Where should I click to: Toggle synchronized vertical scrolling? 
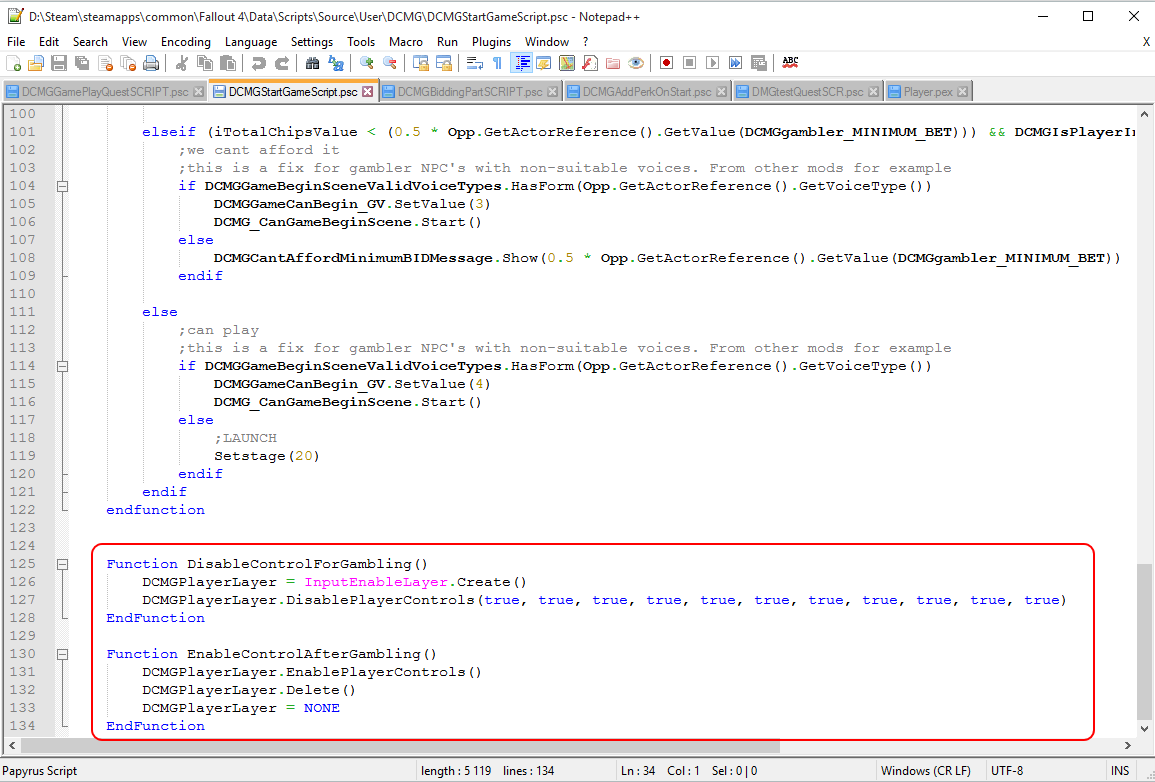(x=421, y=63)
